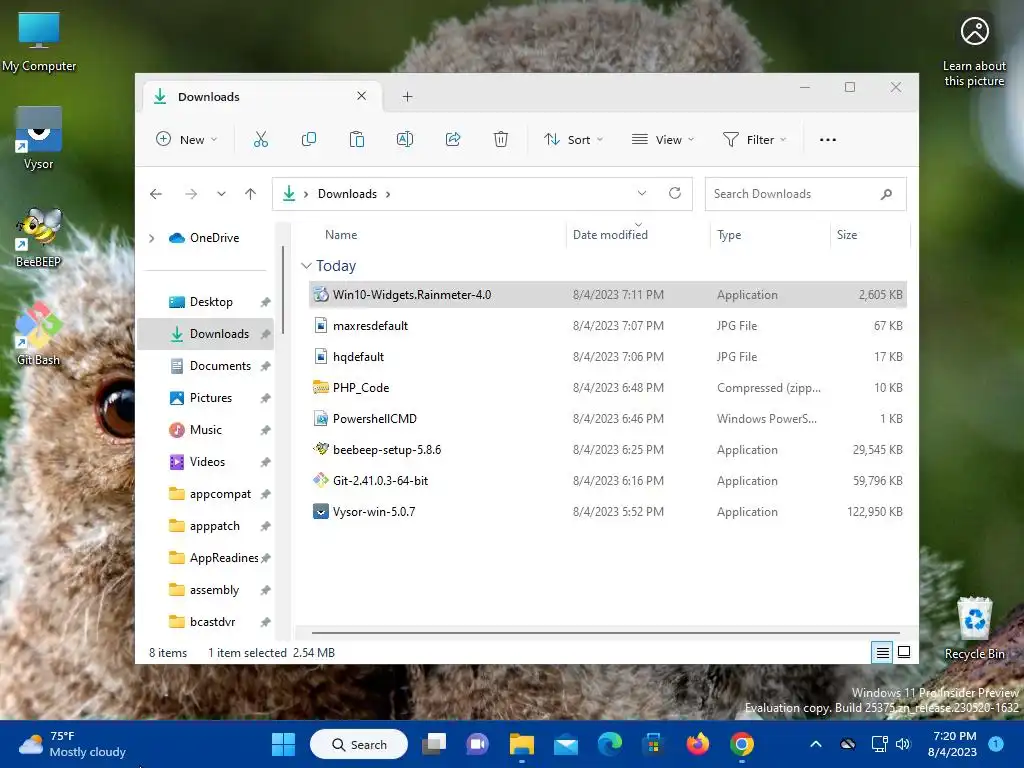Add a new tab
Image resolution: width=1024 pixels, height=768 pixels.
(408, 97)
